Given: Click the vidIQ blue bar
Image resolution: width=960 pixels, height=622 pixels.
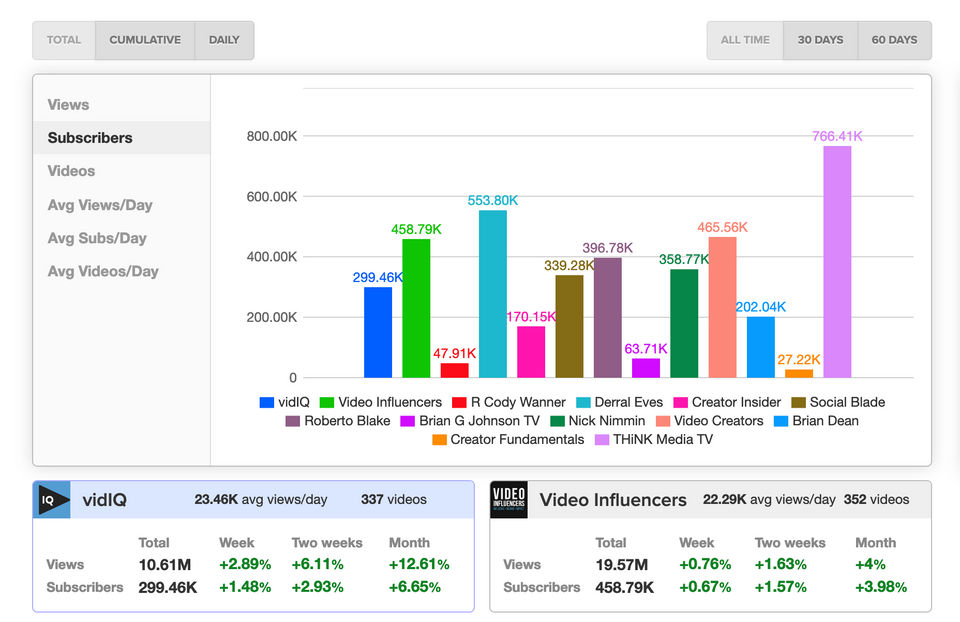Looking at the screenshot, I should tap(378, 332).
